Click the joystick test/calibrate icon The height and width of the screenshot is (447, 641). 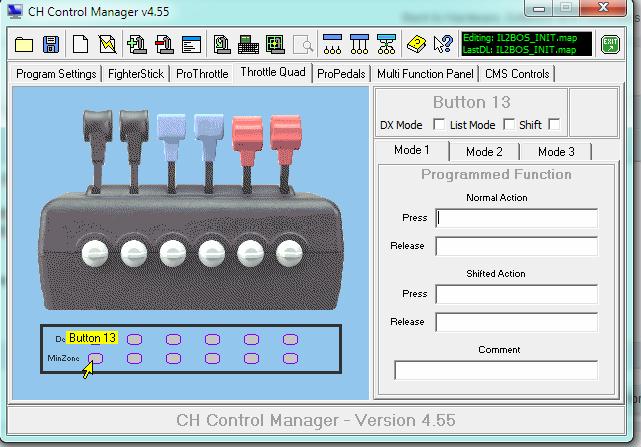pos(222,44)
